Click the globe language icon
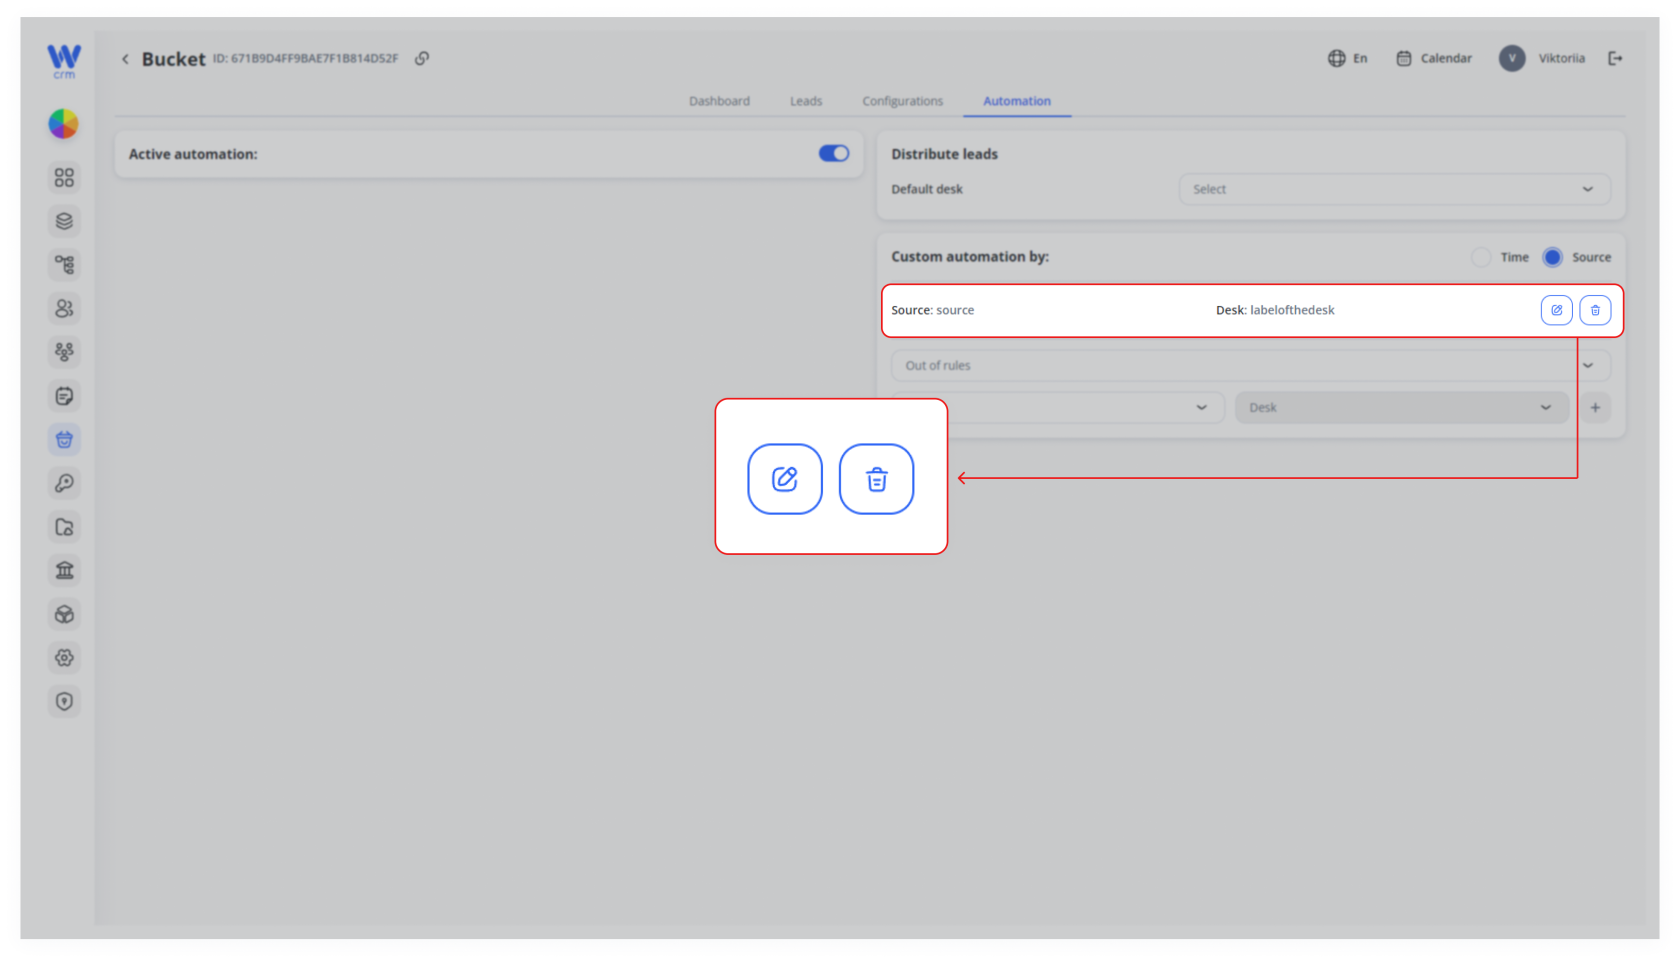This screenshot has width=1680, height=963. (1336, 58)
